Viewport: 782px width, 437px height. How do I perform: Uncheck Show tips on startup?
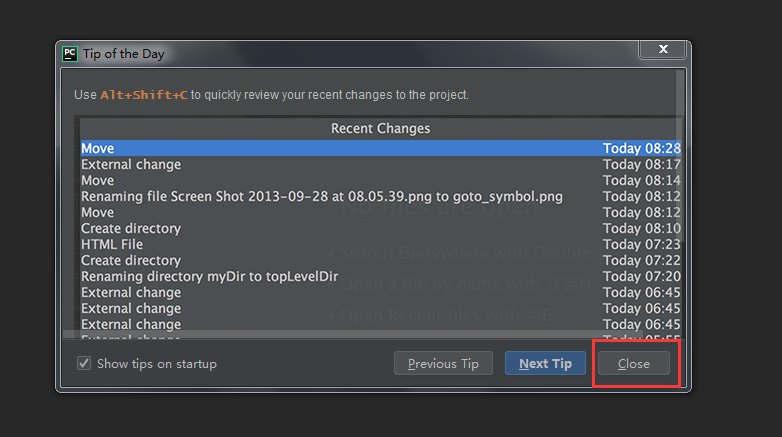[84, 363]
